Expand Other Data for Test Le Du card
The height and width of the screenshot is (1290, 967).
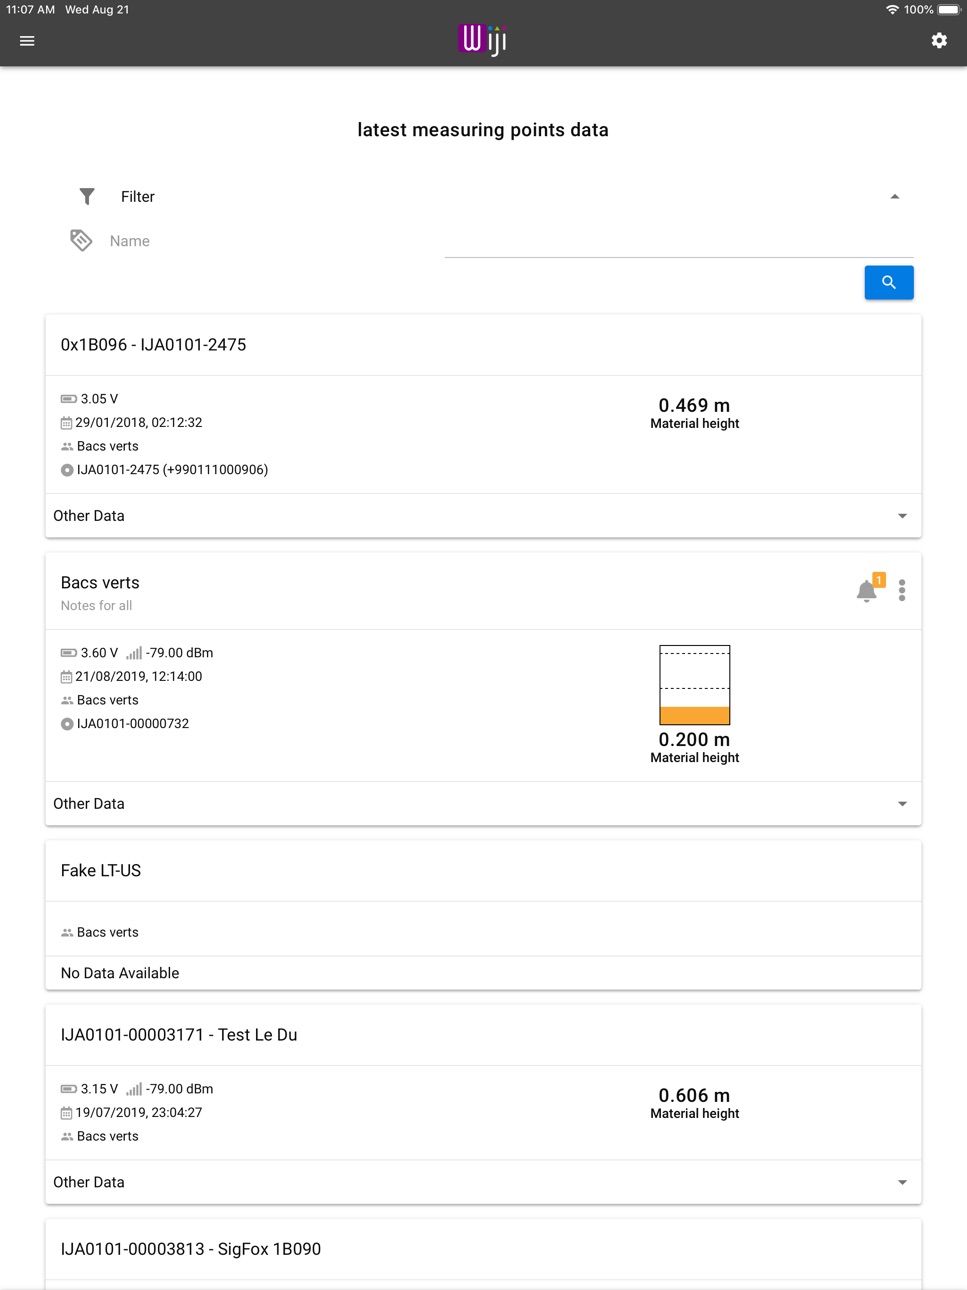tap(483, 1182)
